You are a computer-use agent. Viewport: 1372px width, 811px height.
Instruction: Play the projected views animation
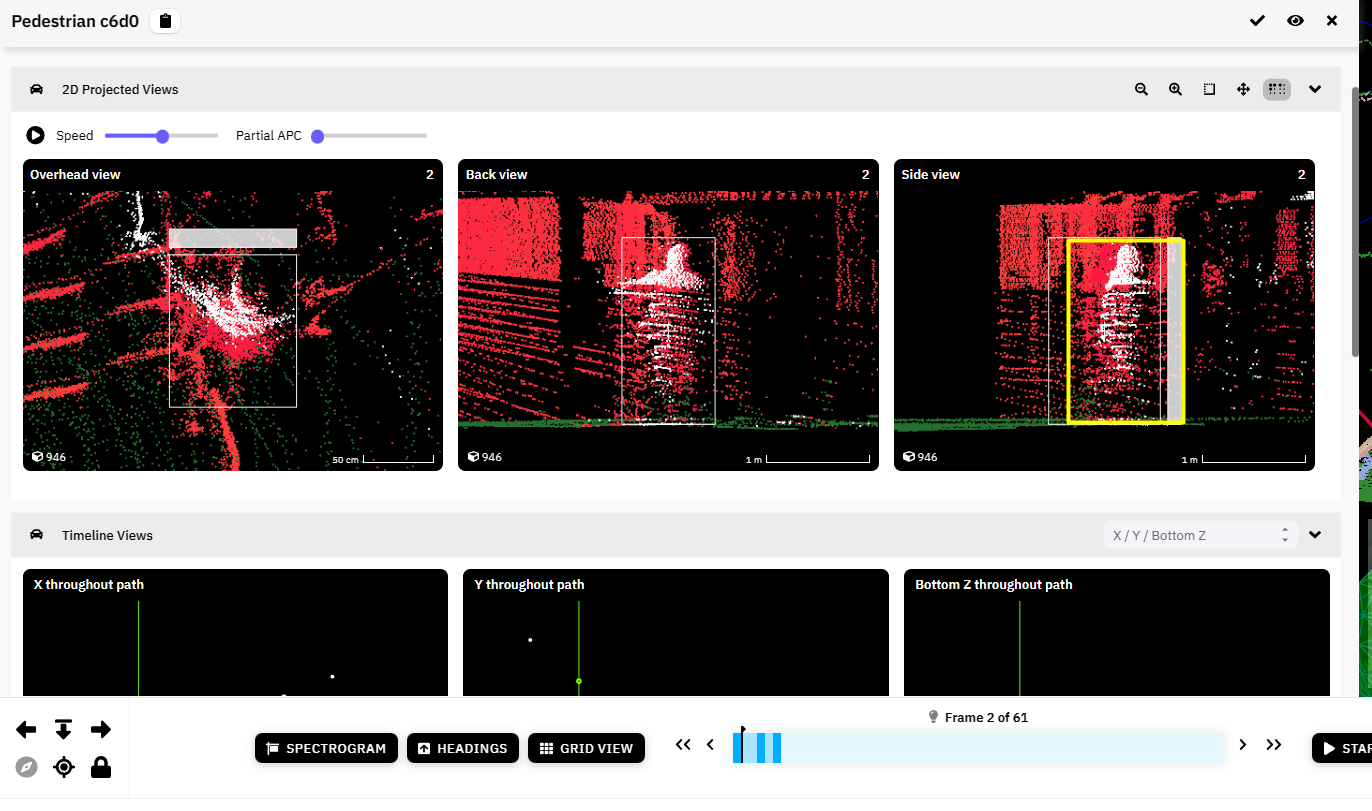tap(35, 135)
